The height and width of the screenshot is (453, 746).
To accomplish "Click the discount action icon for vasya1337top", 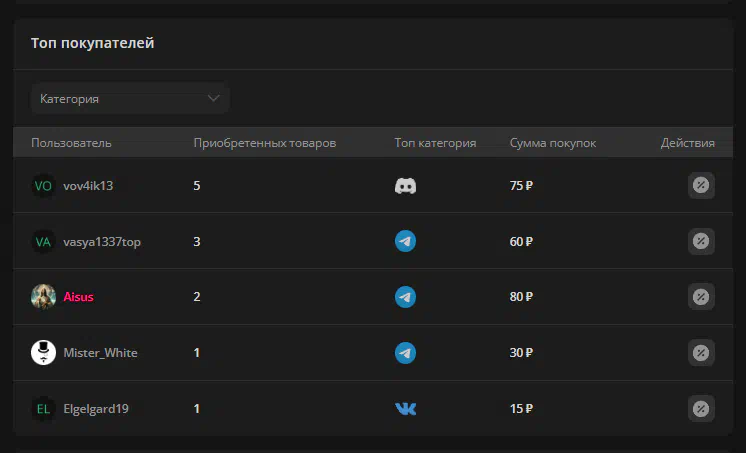I will pos(701,241).
